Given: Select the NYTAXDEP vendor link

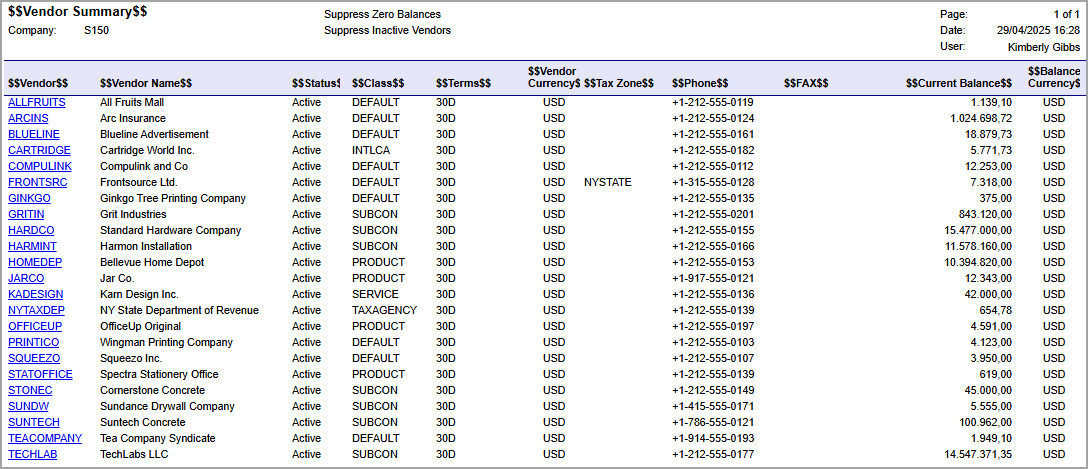Looking at the screenshot, I should (x=36, y=310).
